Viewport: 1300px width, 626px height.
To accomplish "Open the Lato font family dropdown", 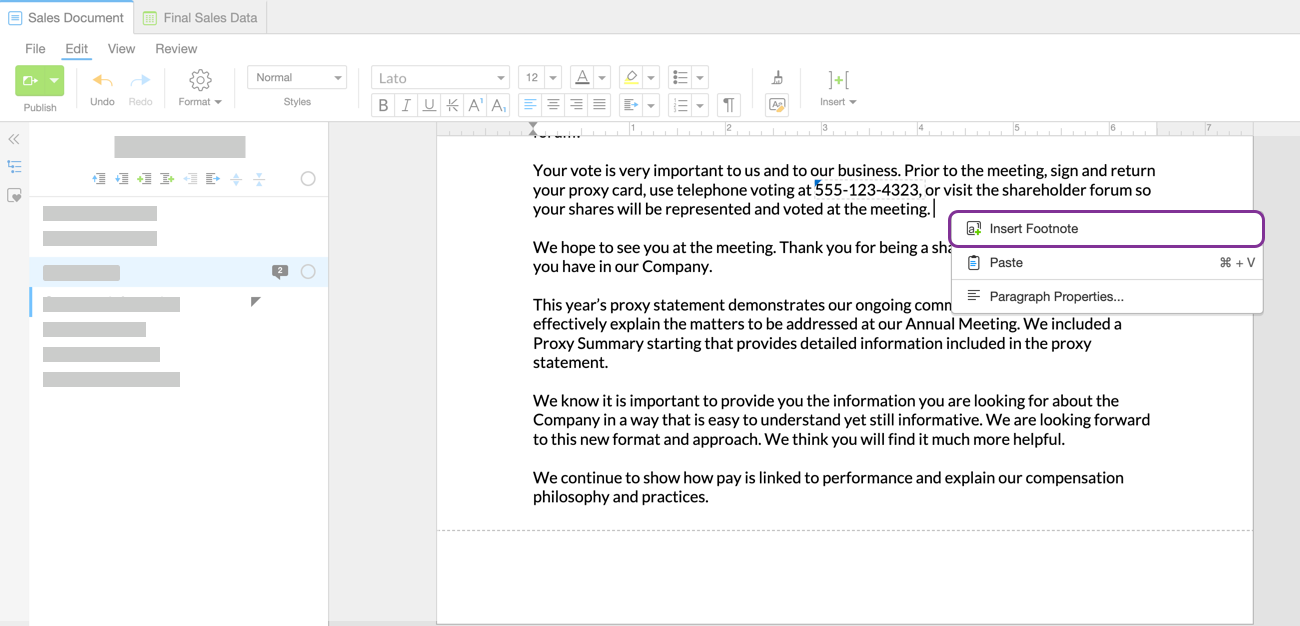I will click(440, 77).
